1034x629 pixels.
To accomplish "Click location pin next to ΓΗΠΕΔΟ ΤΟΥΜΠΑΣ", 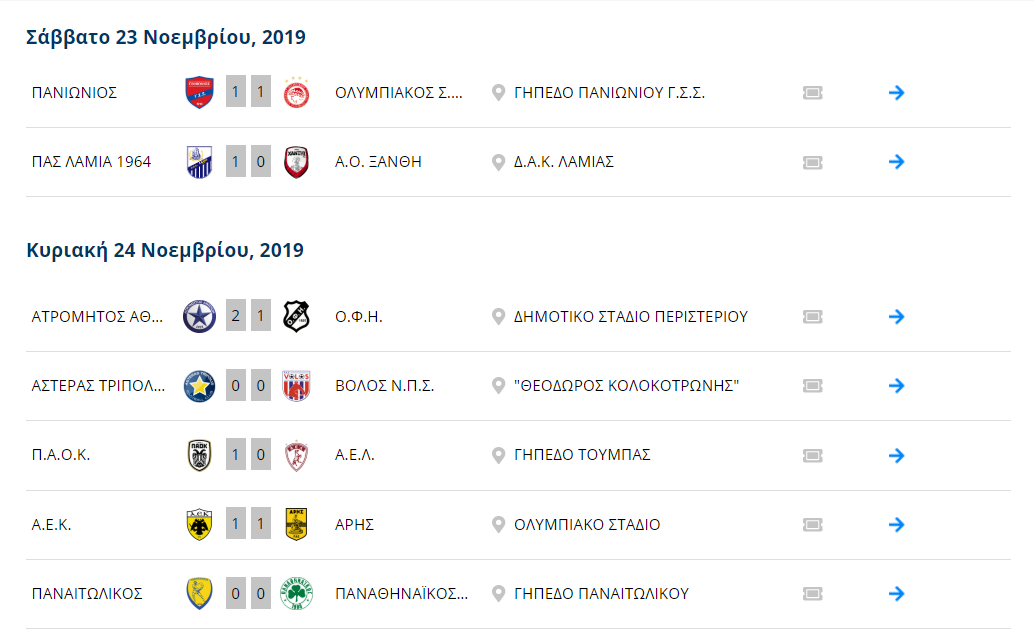I will coord(499,455).
